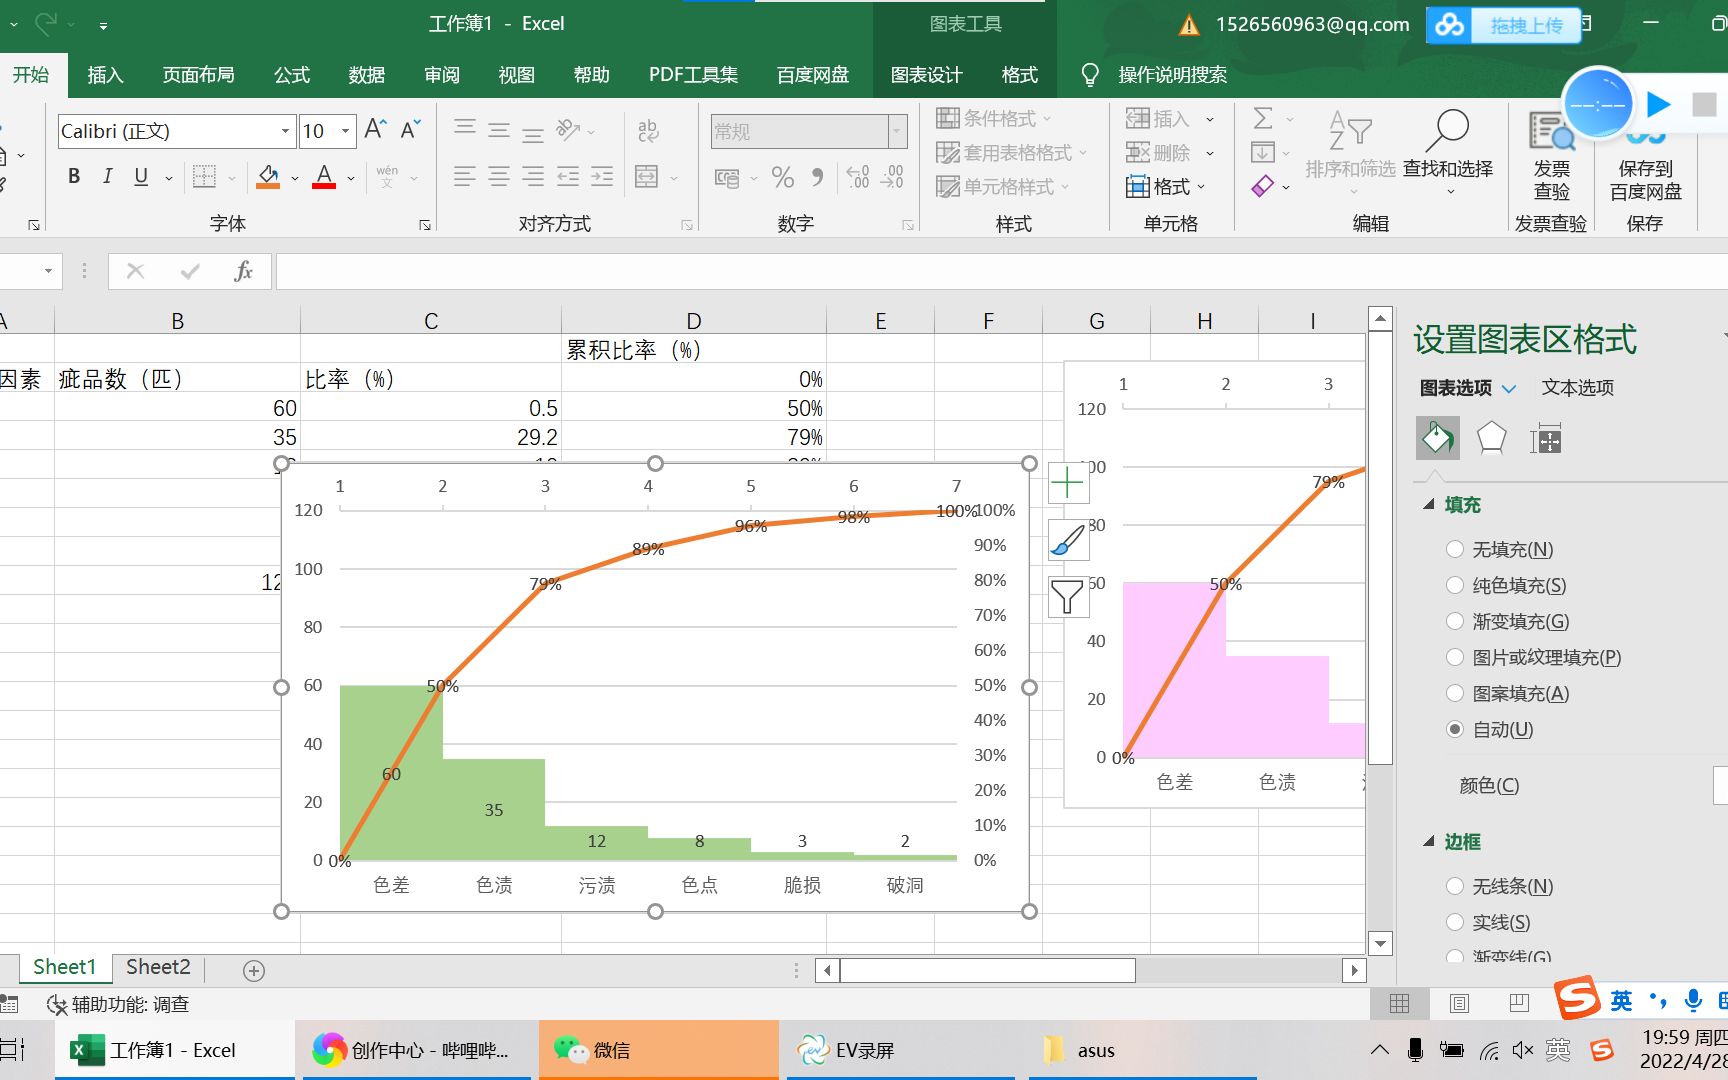The width and height of the screenshot is (1728, 1080).
Task: Click the 文本选项 option
Action: pos(1577,388)
